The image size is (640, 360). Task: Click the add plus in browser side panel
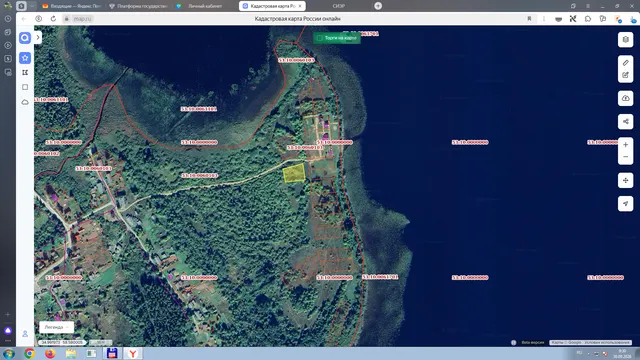pos(8,314)
